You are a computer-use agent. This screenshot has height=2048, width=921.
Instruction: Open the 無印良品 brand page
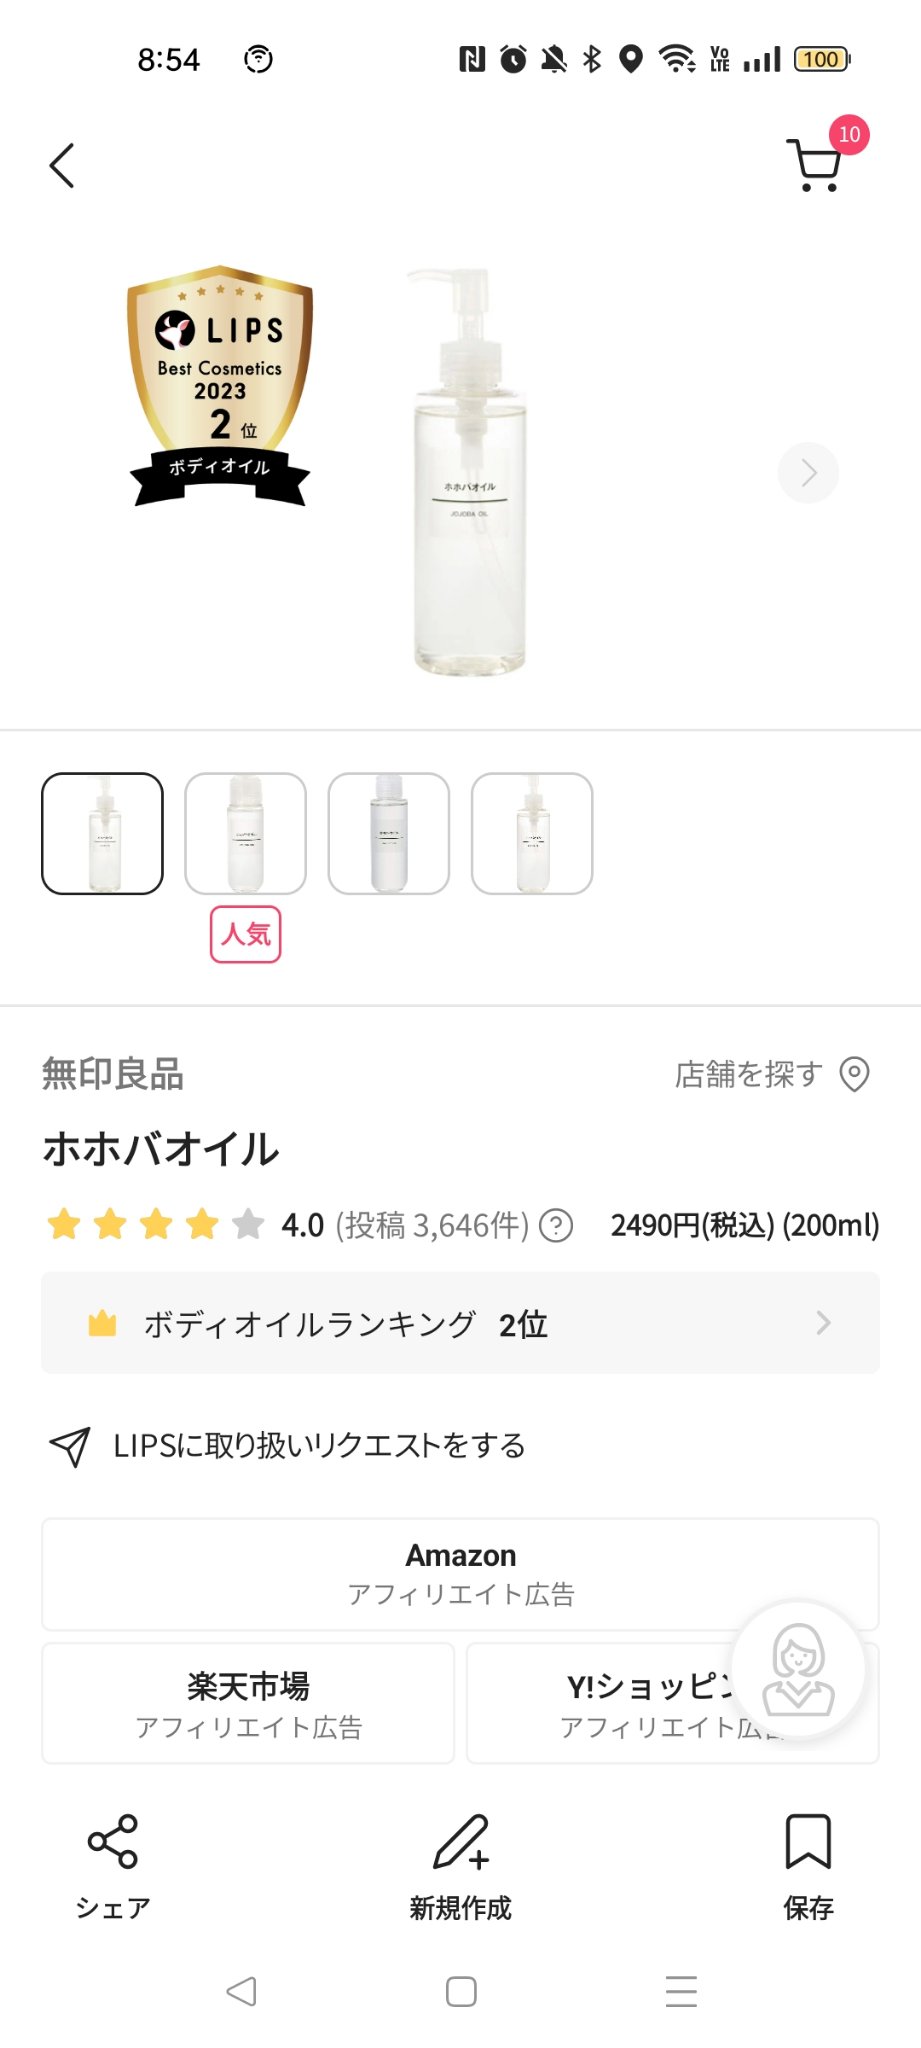[113, 1074]
